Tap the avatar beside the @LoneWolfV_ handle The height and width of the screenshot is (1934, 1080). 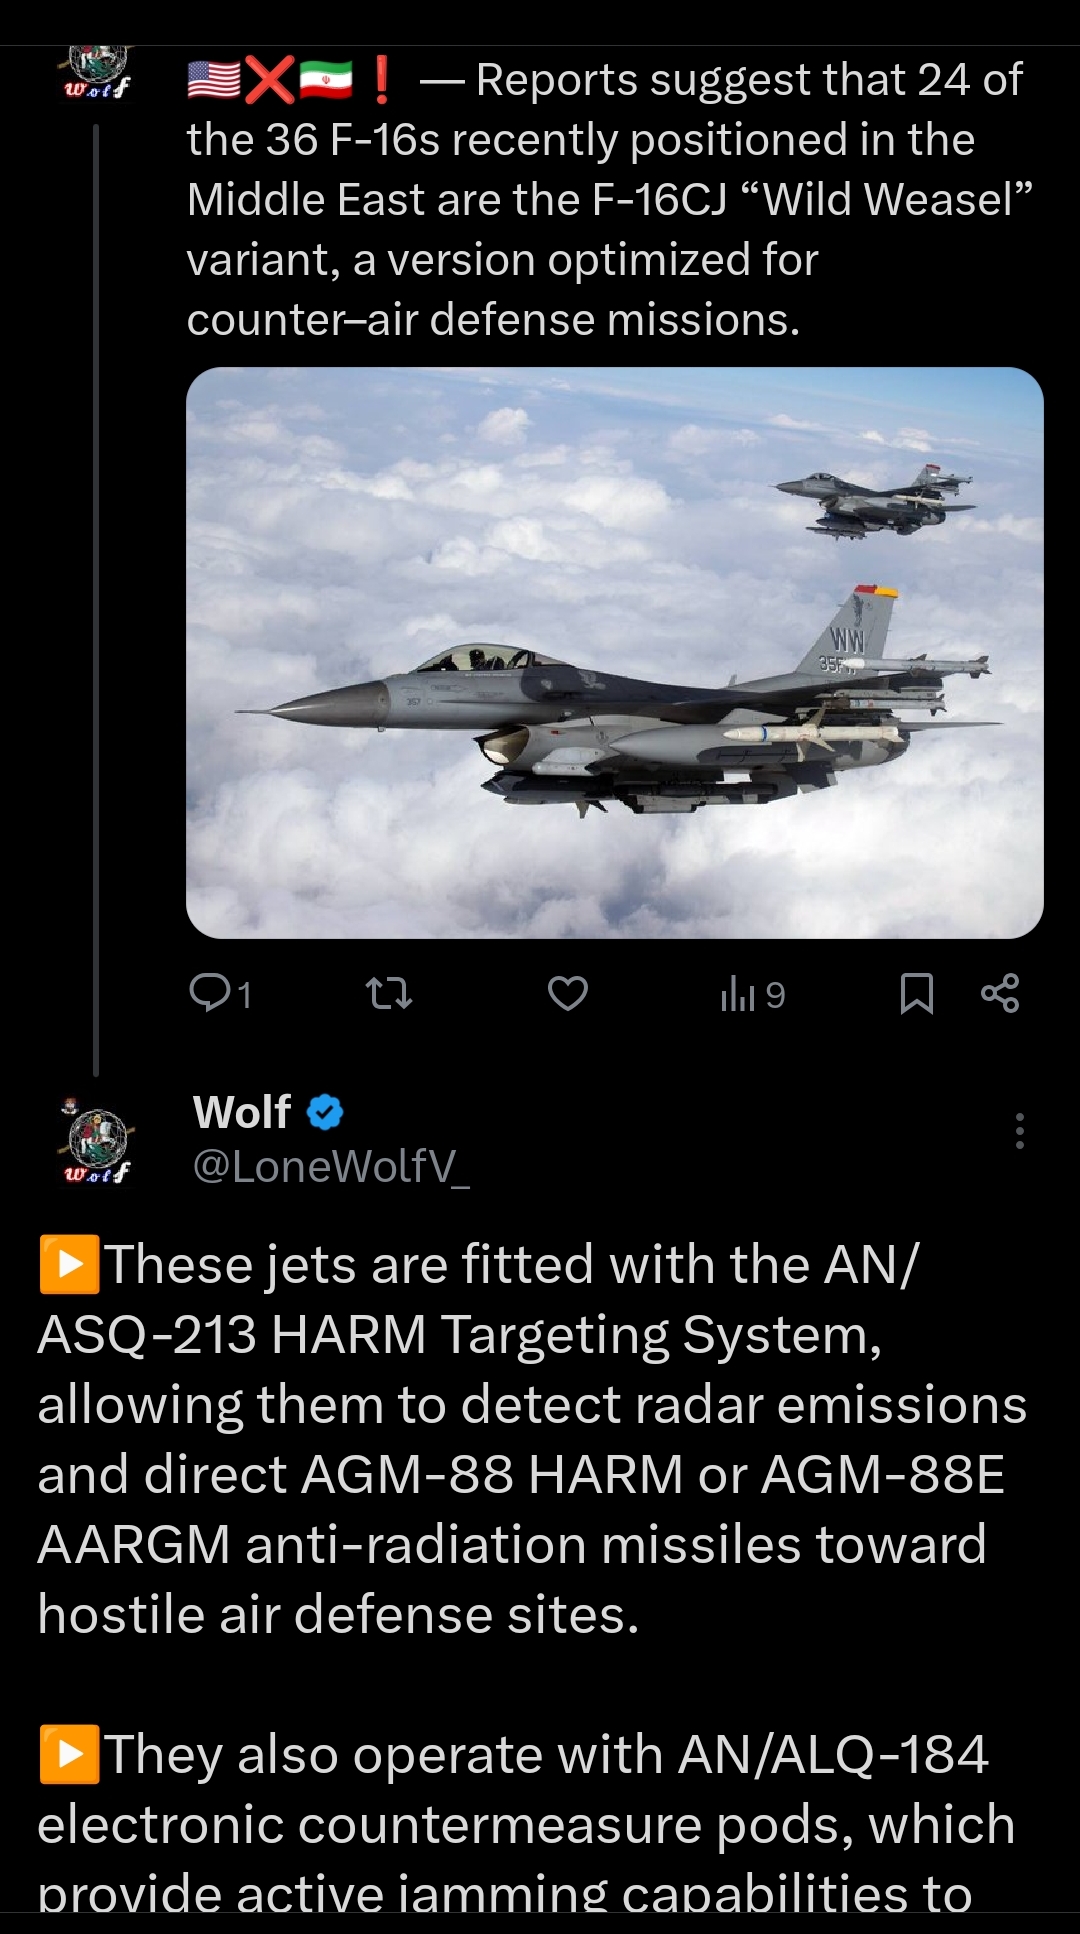tap(97, 1141)
